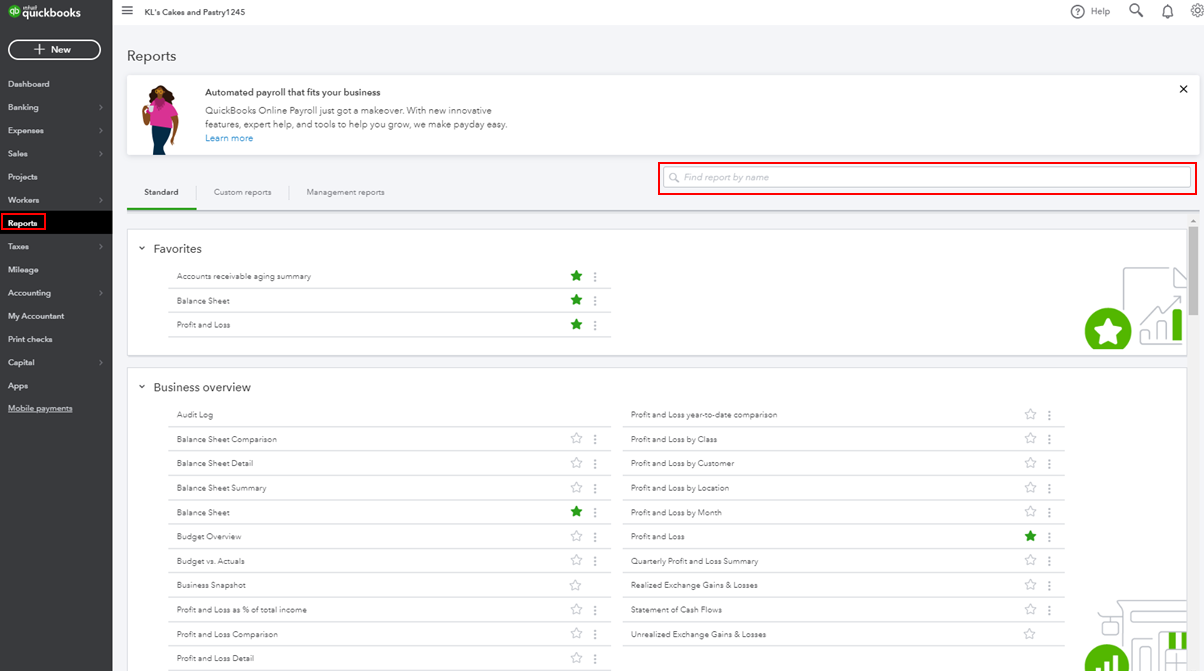Expand the Taxes sidebar submenu
The image size is (1204, 671).
coord(101,246)
